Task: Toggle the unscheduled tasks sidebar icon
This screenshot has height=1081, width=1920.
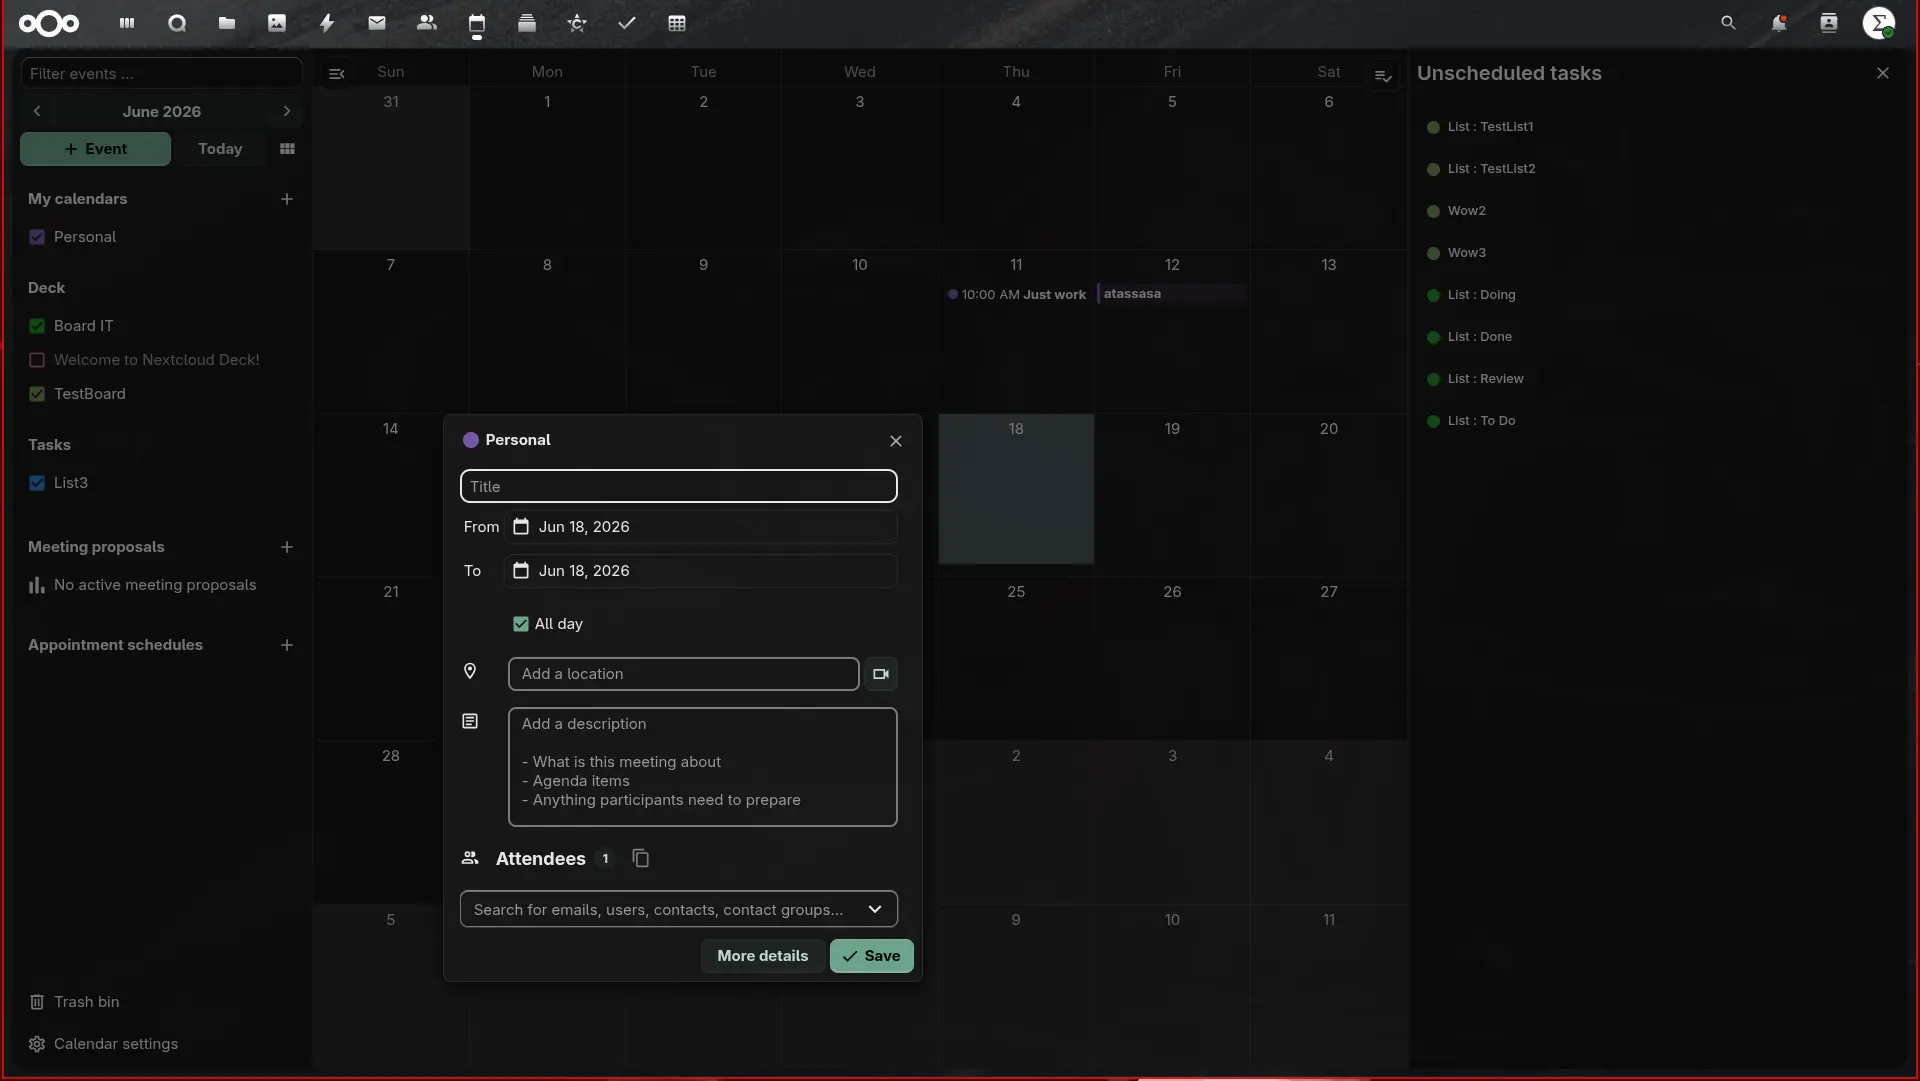Action: pyautogui.click(x=1383, y=76)
